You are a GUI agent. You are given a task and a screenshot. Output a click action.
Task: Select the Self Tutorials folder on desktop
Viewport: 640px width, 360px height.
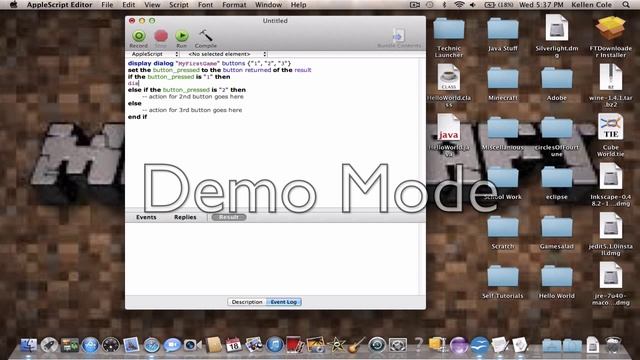click(x=502, y=282)
